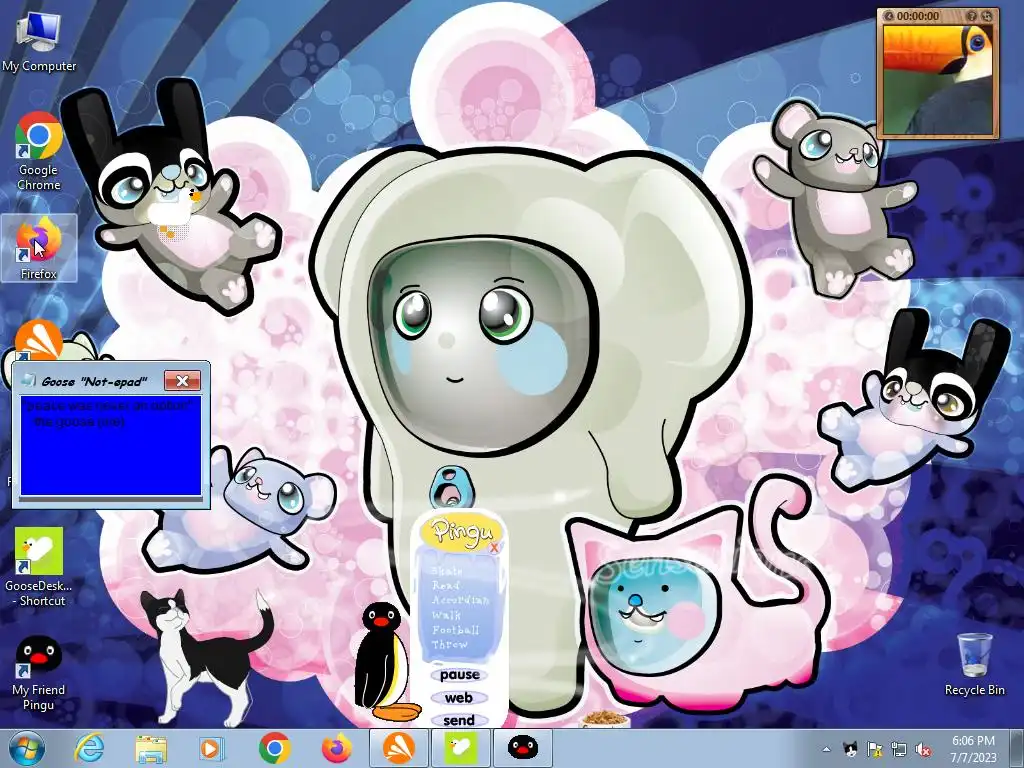Choose Skate in Pingu menu
Image resolution: width=1024 pixels, height=768 pixels.
coord(447,570)
